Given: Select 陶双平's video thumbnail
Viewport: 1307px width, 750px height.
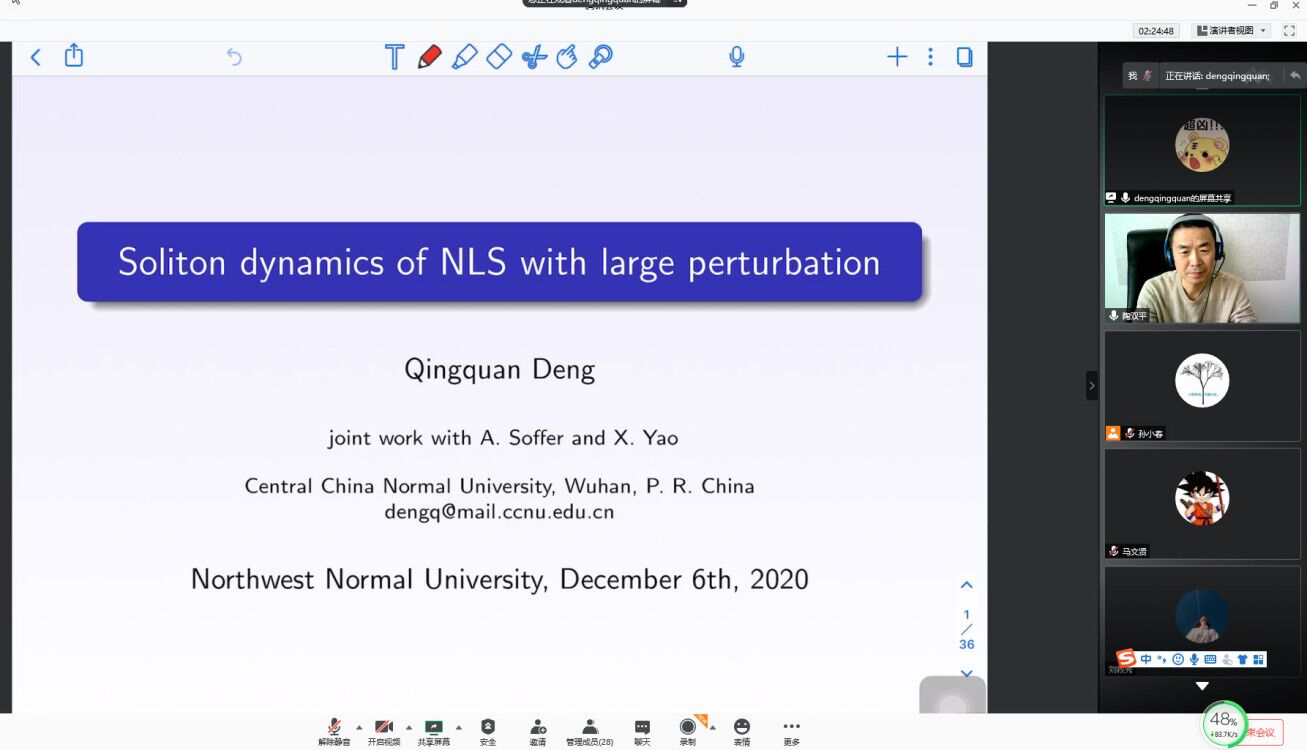Looking at the screenshot, I should [1202, 267].
